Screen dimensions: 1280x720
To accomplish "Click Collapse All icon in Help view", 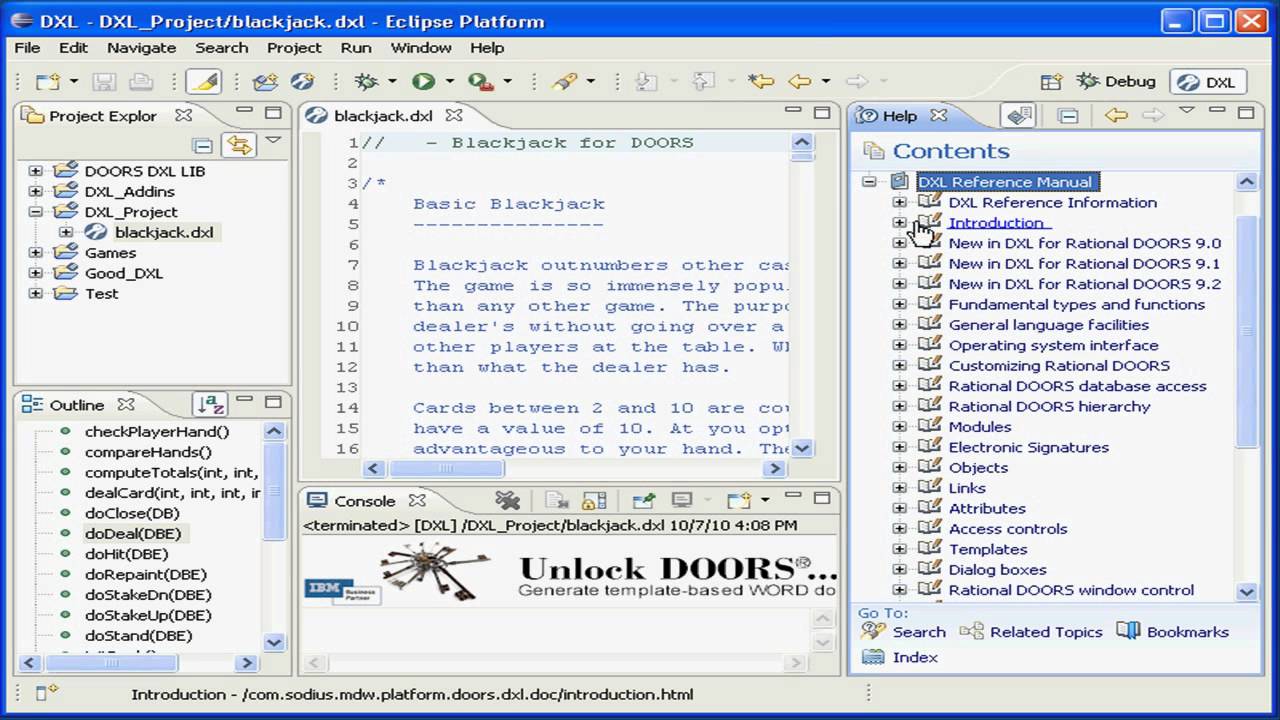I will tap(1068, 116).
